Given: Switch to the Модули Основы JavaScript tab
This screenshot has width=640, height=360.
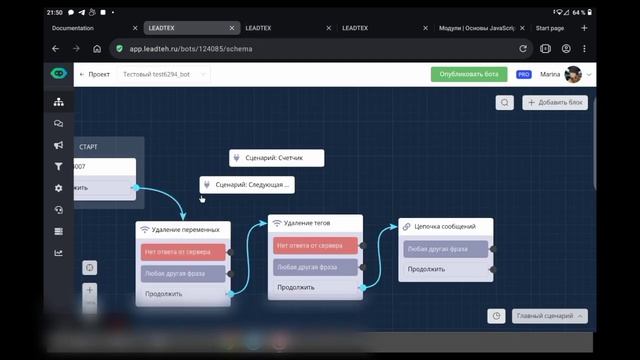Looking at the screenshot, I should tap(476, 28).
